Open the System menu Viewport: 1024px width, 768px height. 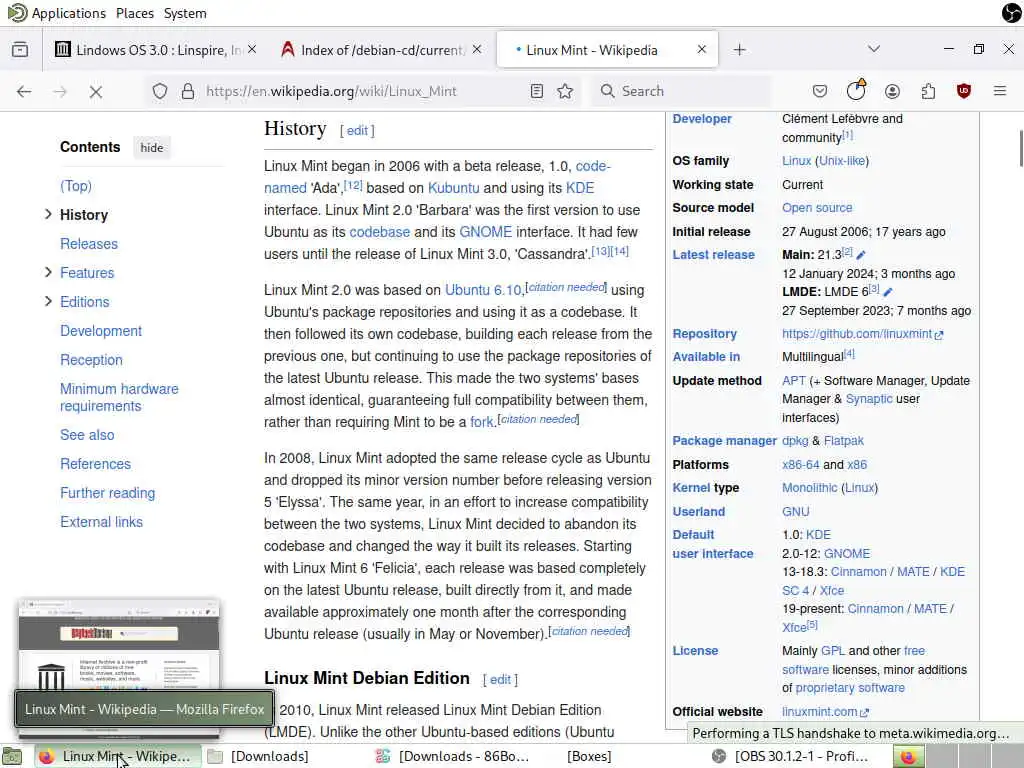tap(185, 13)
